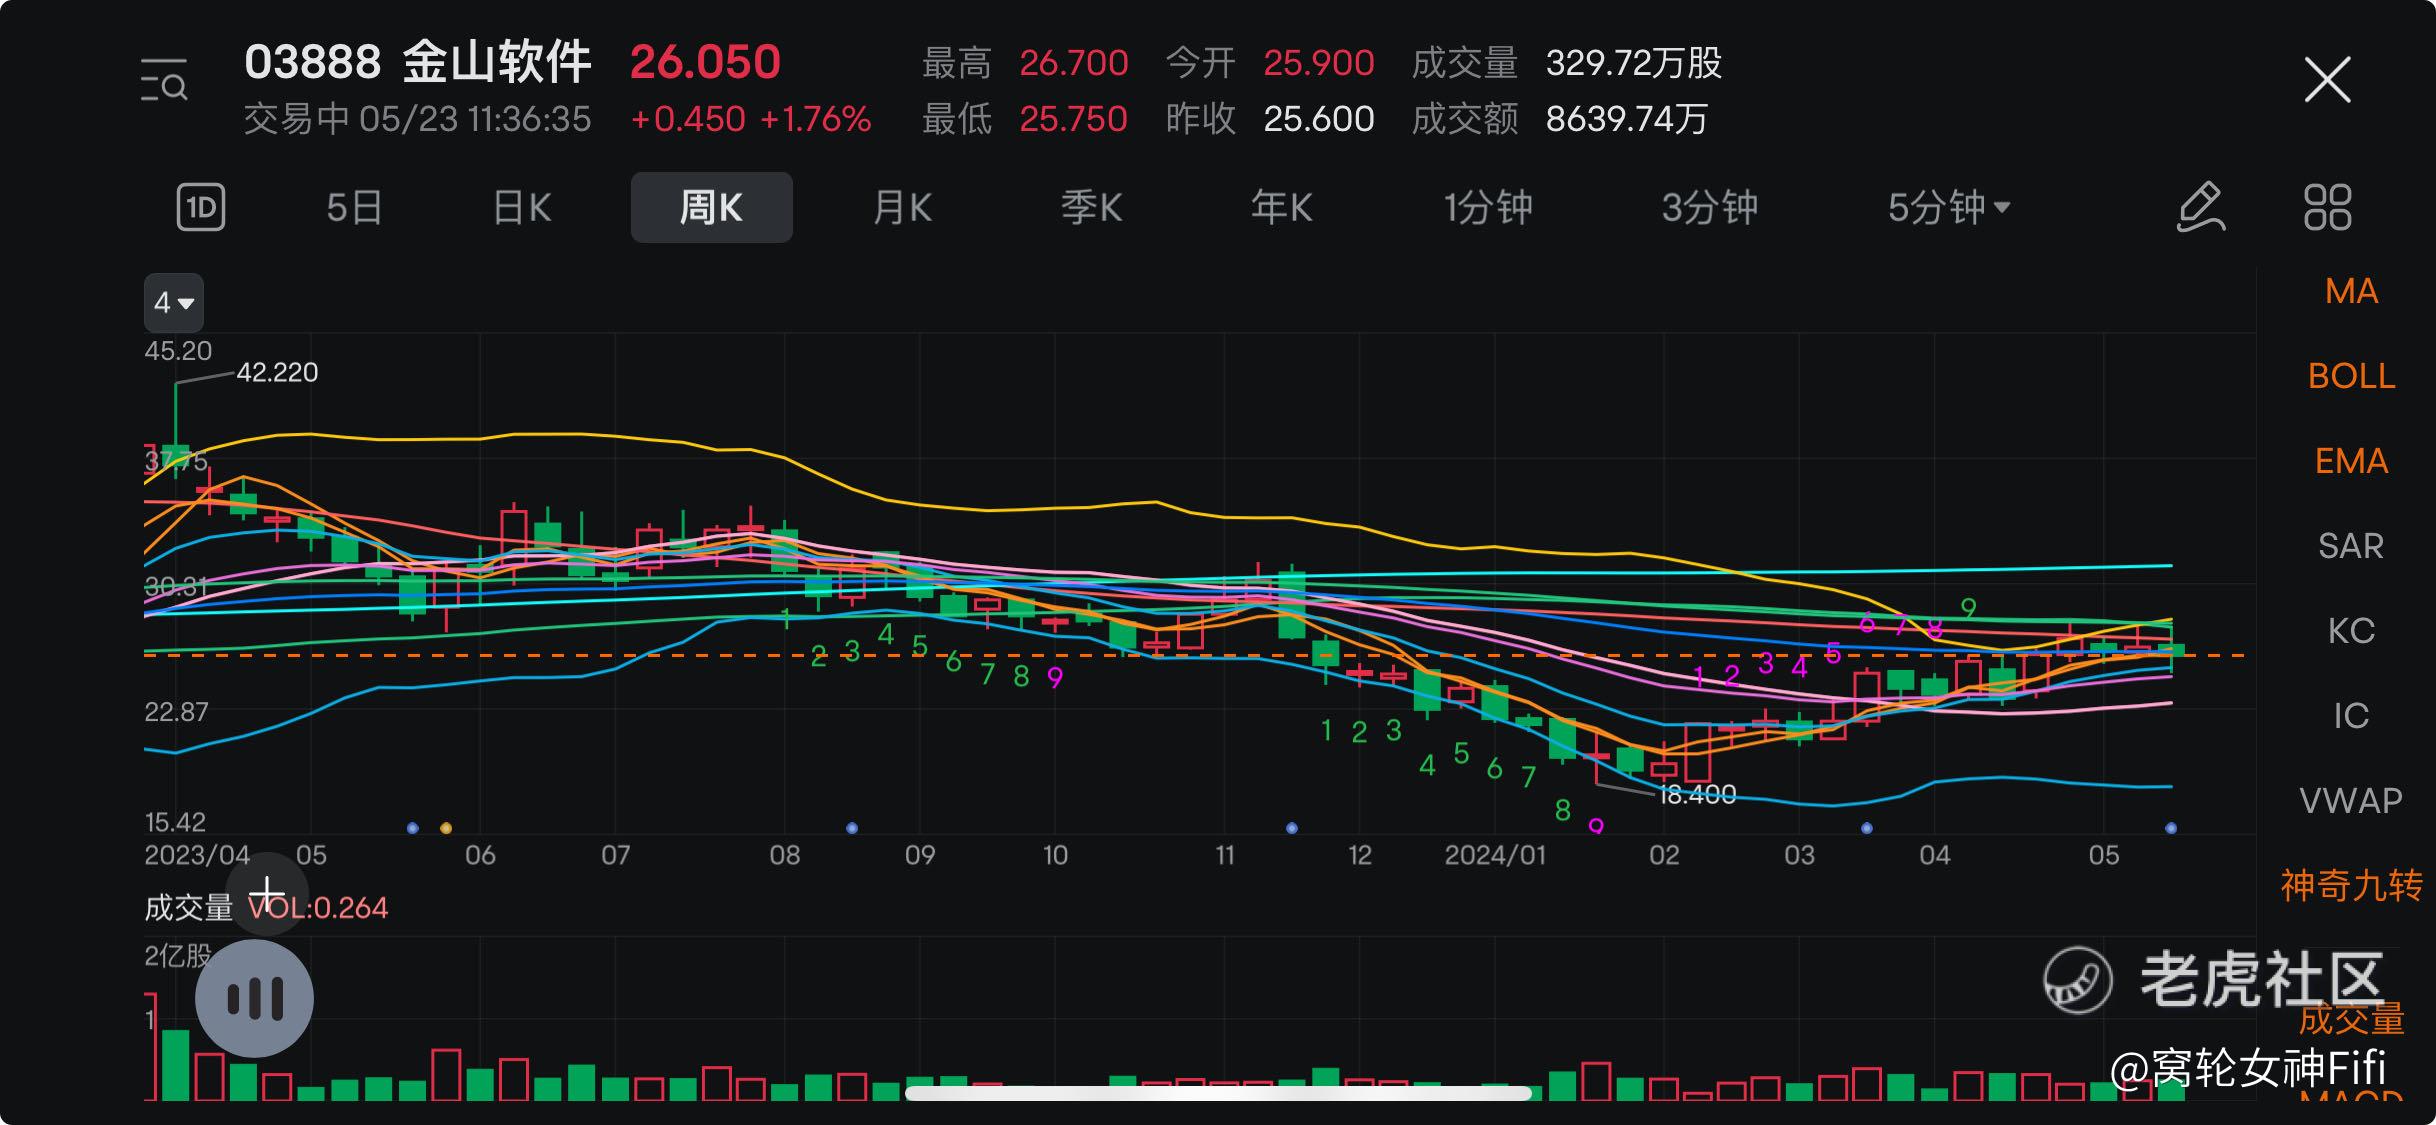
Task: Select the 1D intraday chart icon
Action: [x=201, y=207]
